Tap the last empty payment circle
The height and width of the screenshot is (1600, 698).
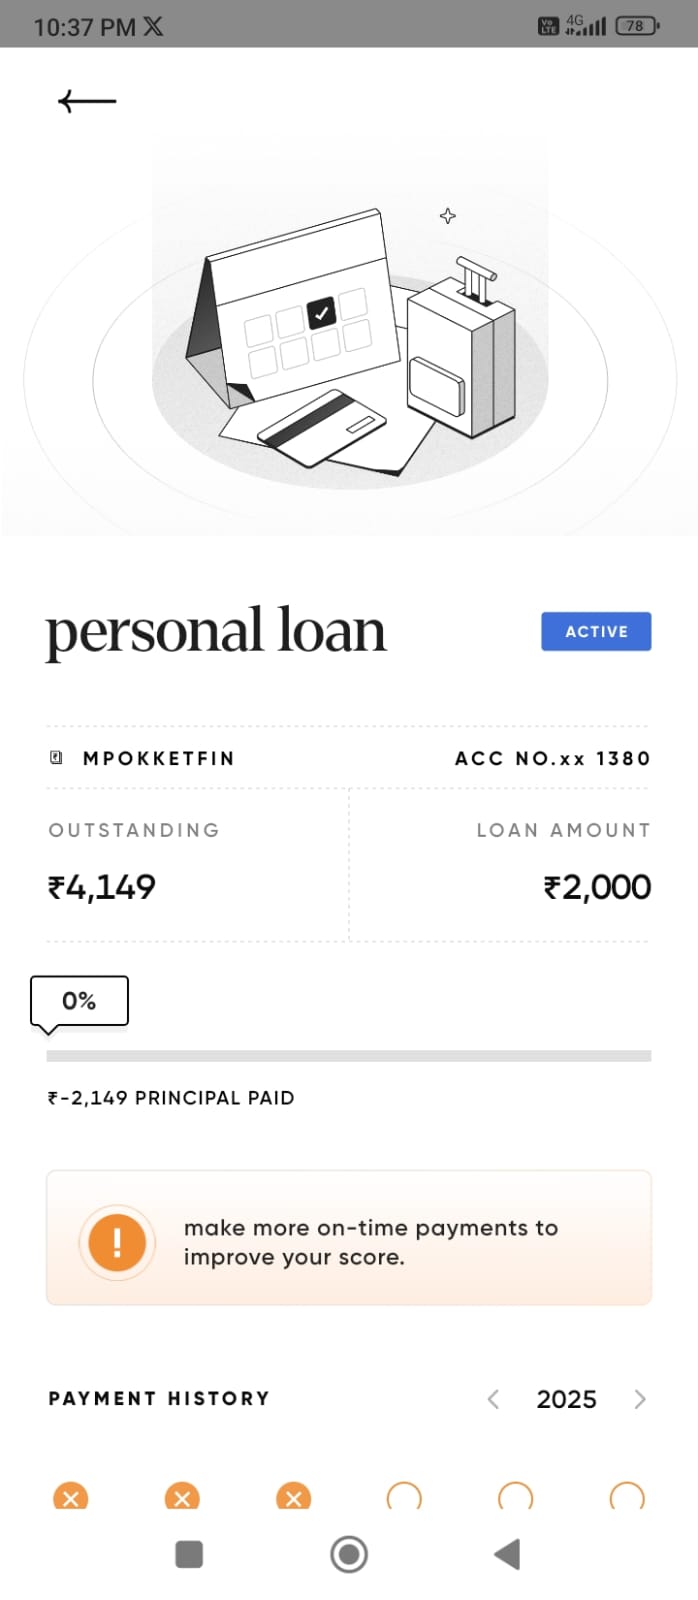pos(627,1497)
